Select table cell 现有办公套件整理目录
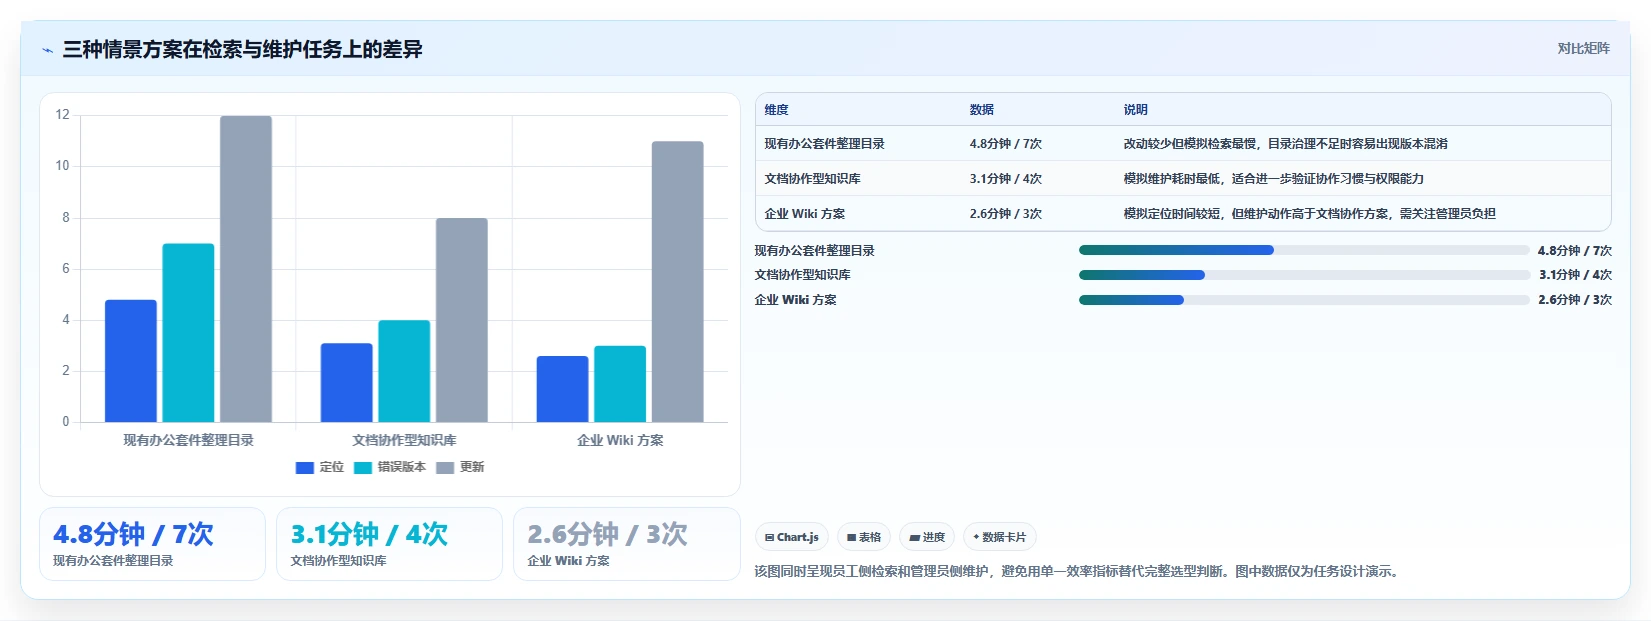 [825, 144]
